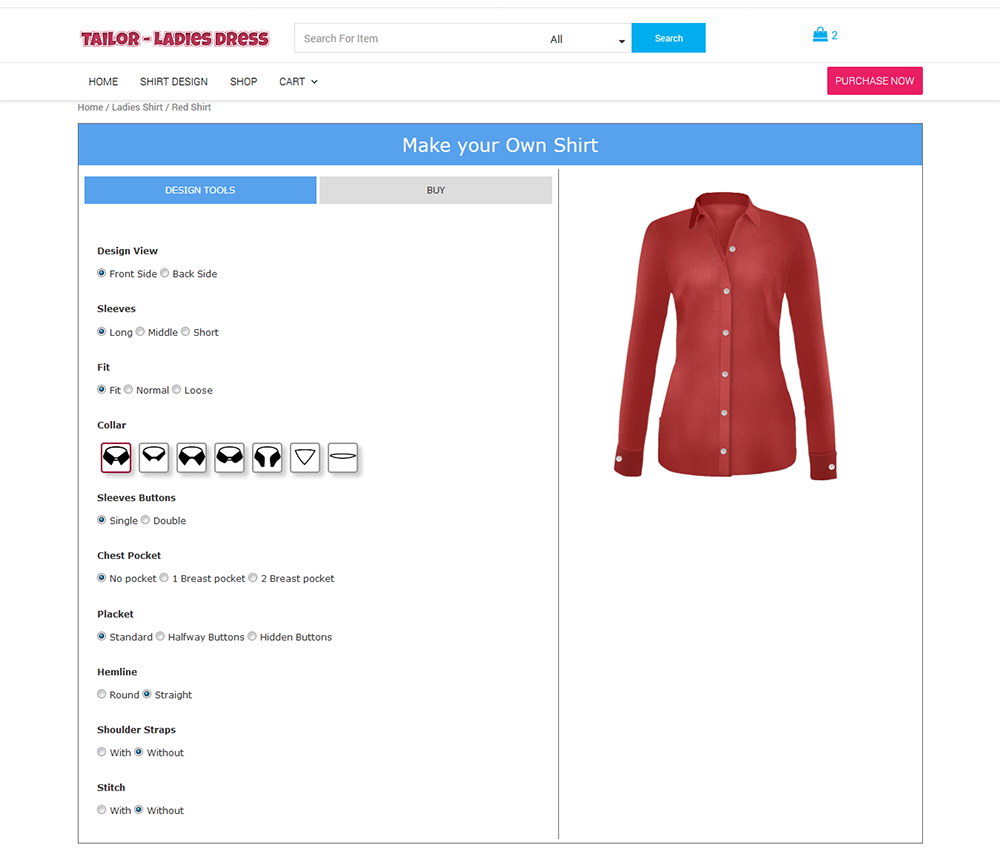Select the first collar style icon

[x=116, y=457]
